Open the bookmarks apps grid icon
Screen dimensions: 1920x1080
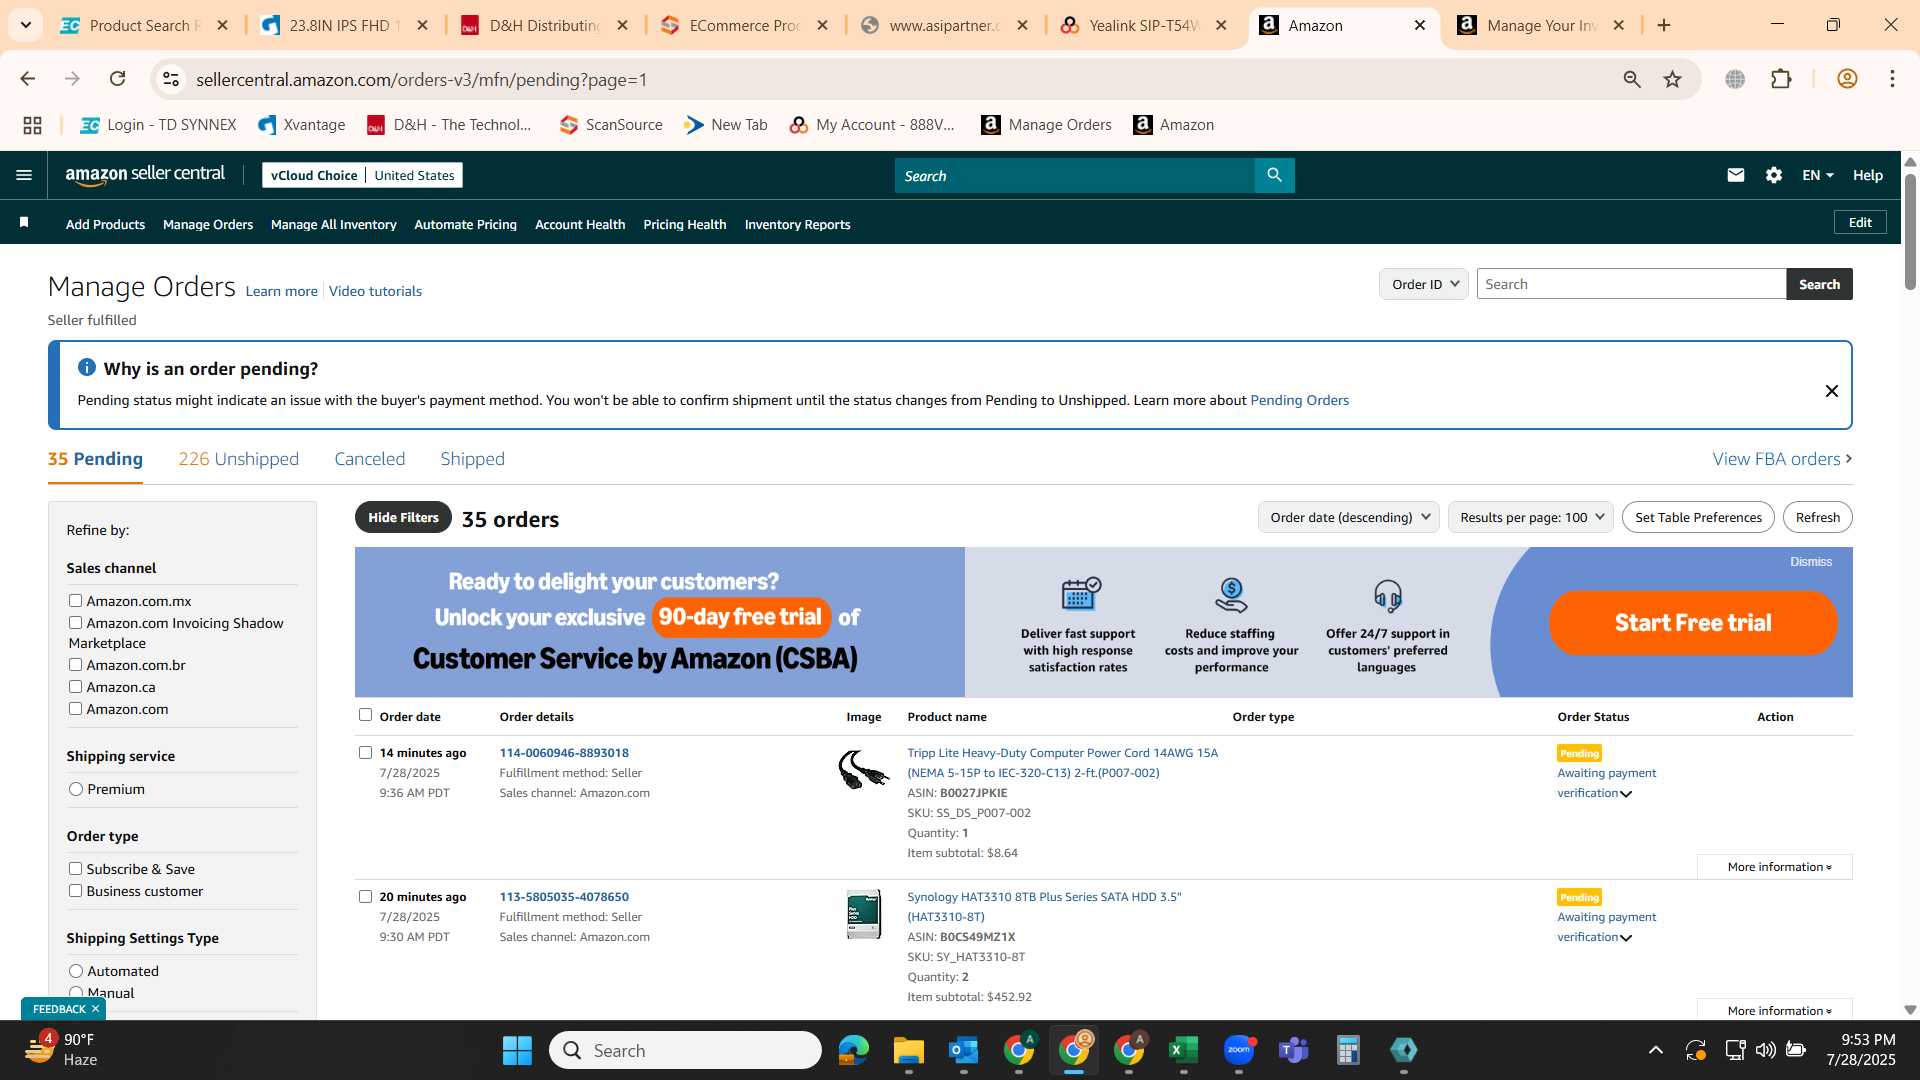(x=32, y=125)
